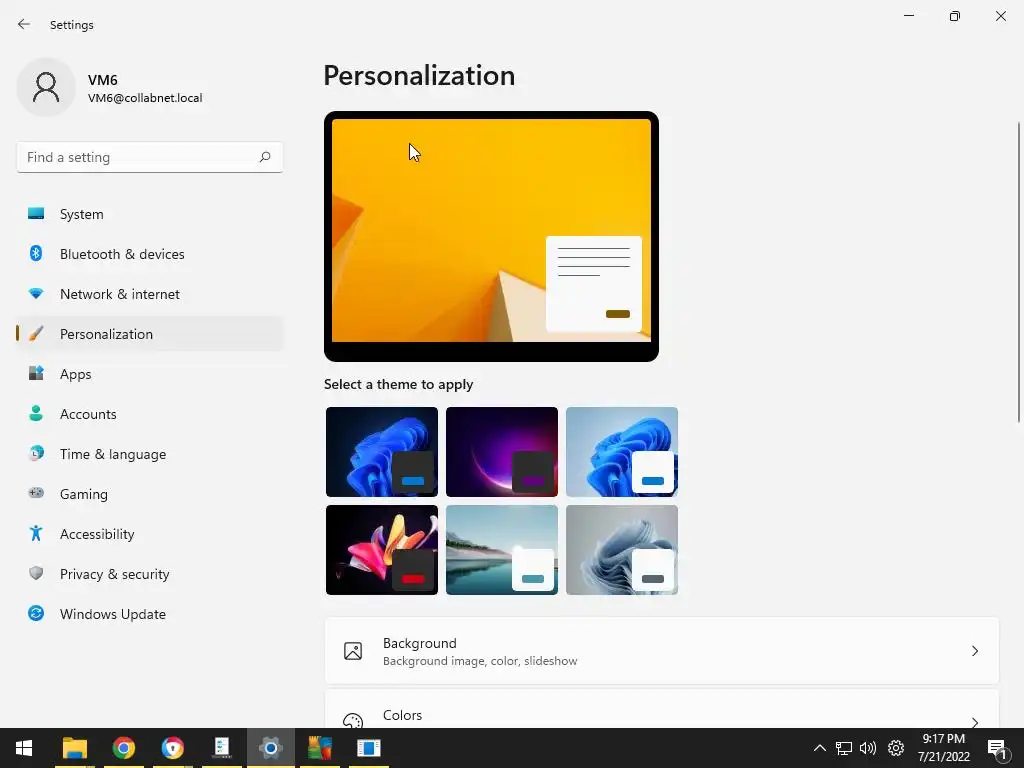Viewport: 1024px width, 768px height.
Task: Click the Privacy & security shield icon
Action: [36, 573]
